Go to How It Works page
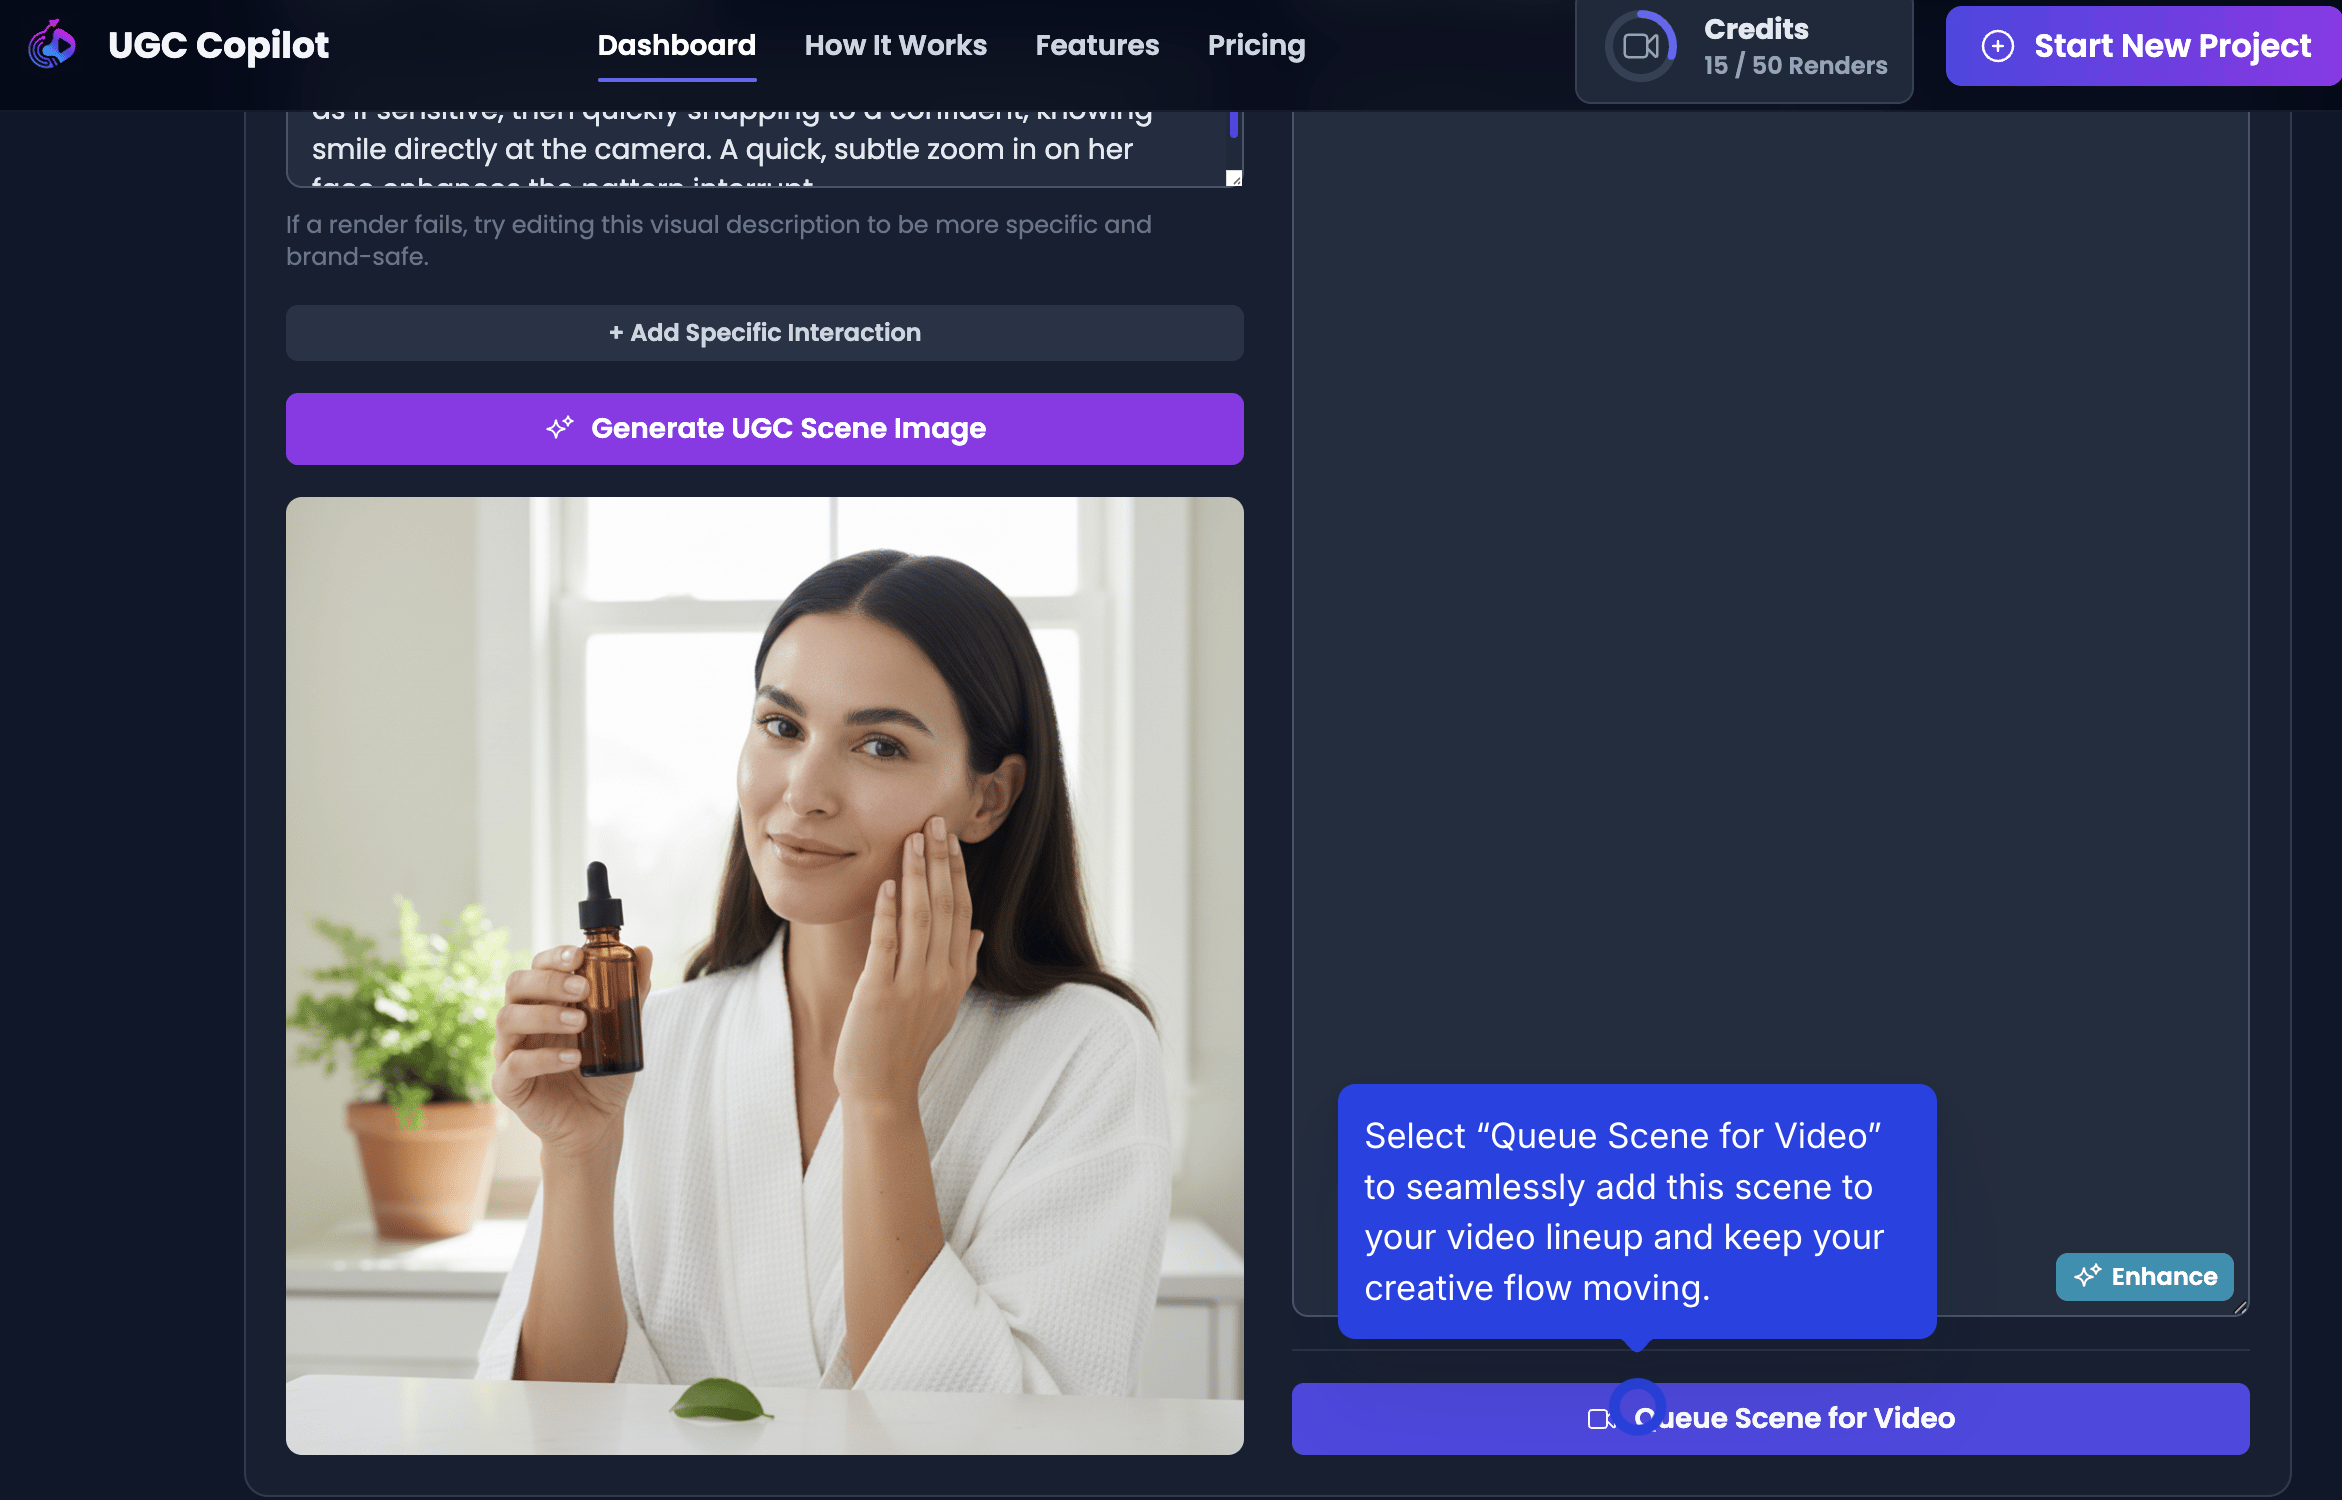Screen dimensions: 2342x1500 [895, 46]
